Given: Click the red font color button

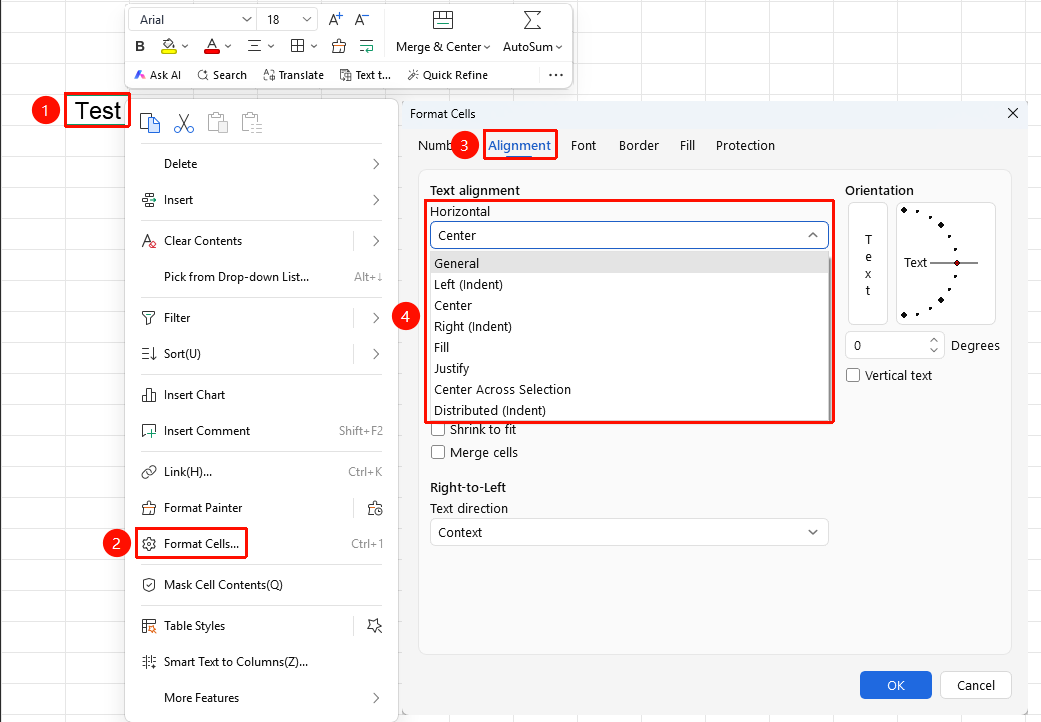Looking at the screenshot, I should point(212,46).
